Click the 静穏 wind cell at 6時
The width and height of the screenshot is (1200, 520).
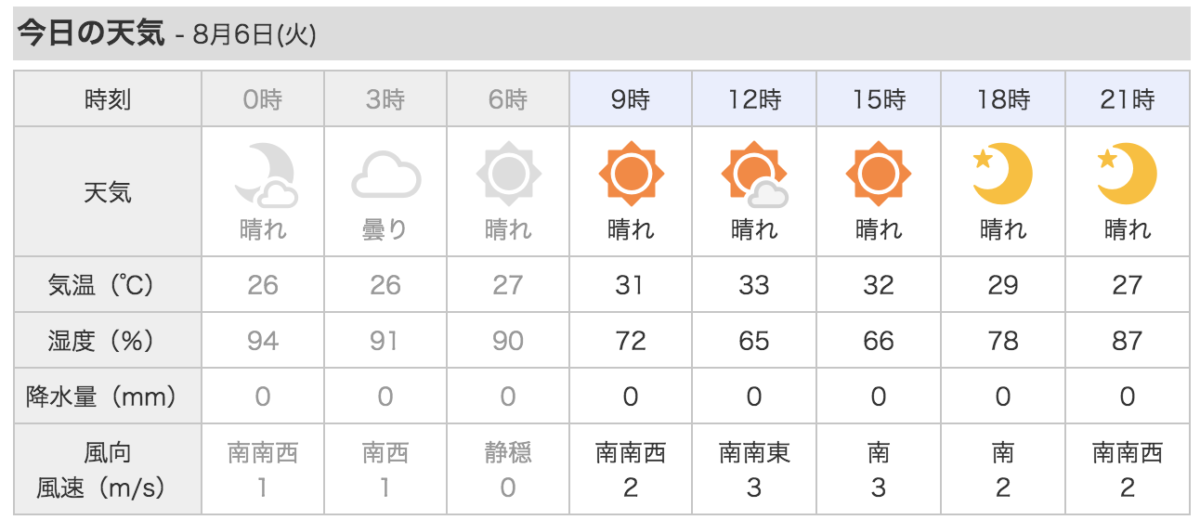(x=508, y=454)
